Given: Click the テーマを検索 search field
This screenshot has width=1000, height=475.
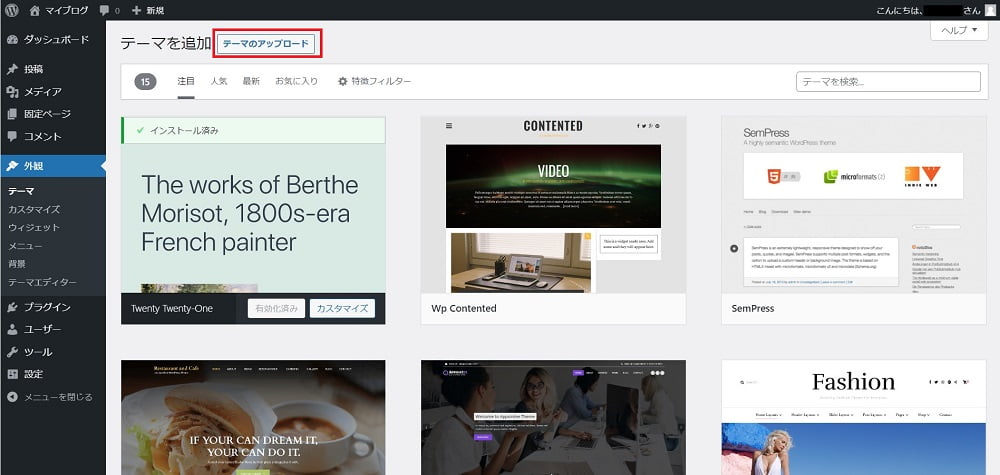Looking at the screenshot, I should pos(888,82).
